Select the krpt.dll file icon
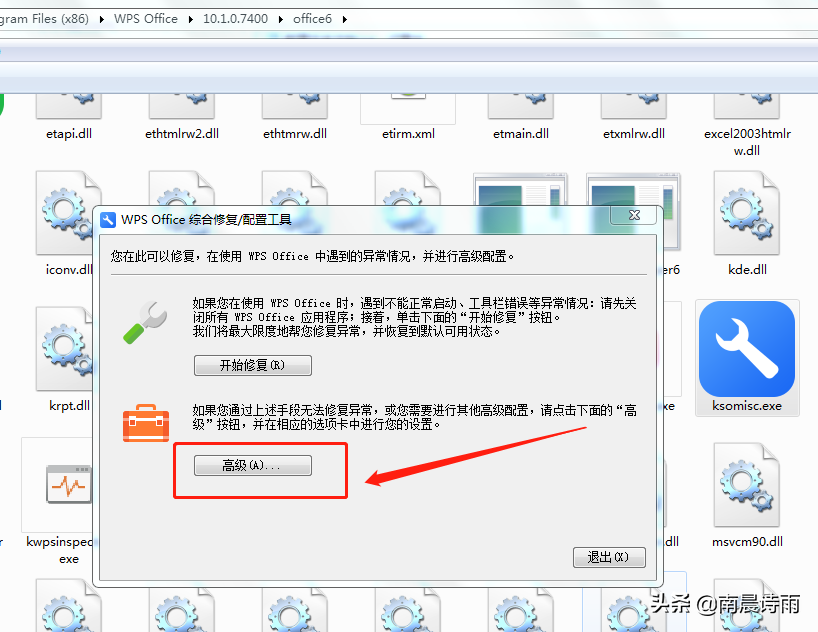The height and width of the screenshot is (632, 818). pos(65,349)
